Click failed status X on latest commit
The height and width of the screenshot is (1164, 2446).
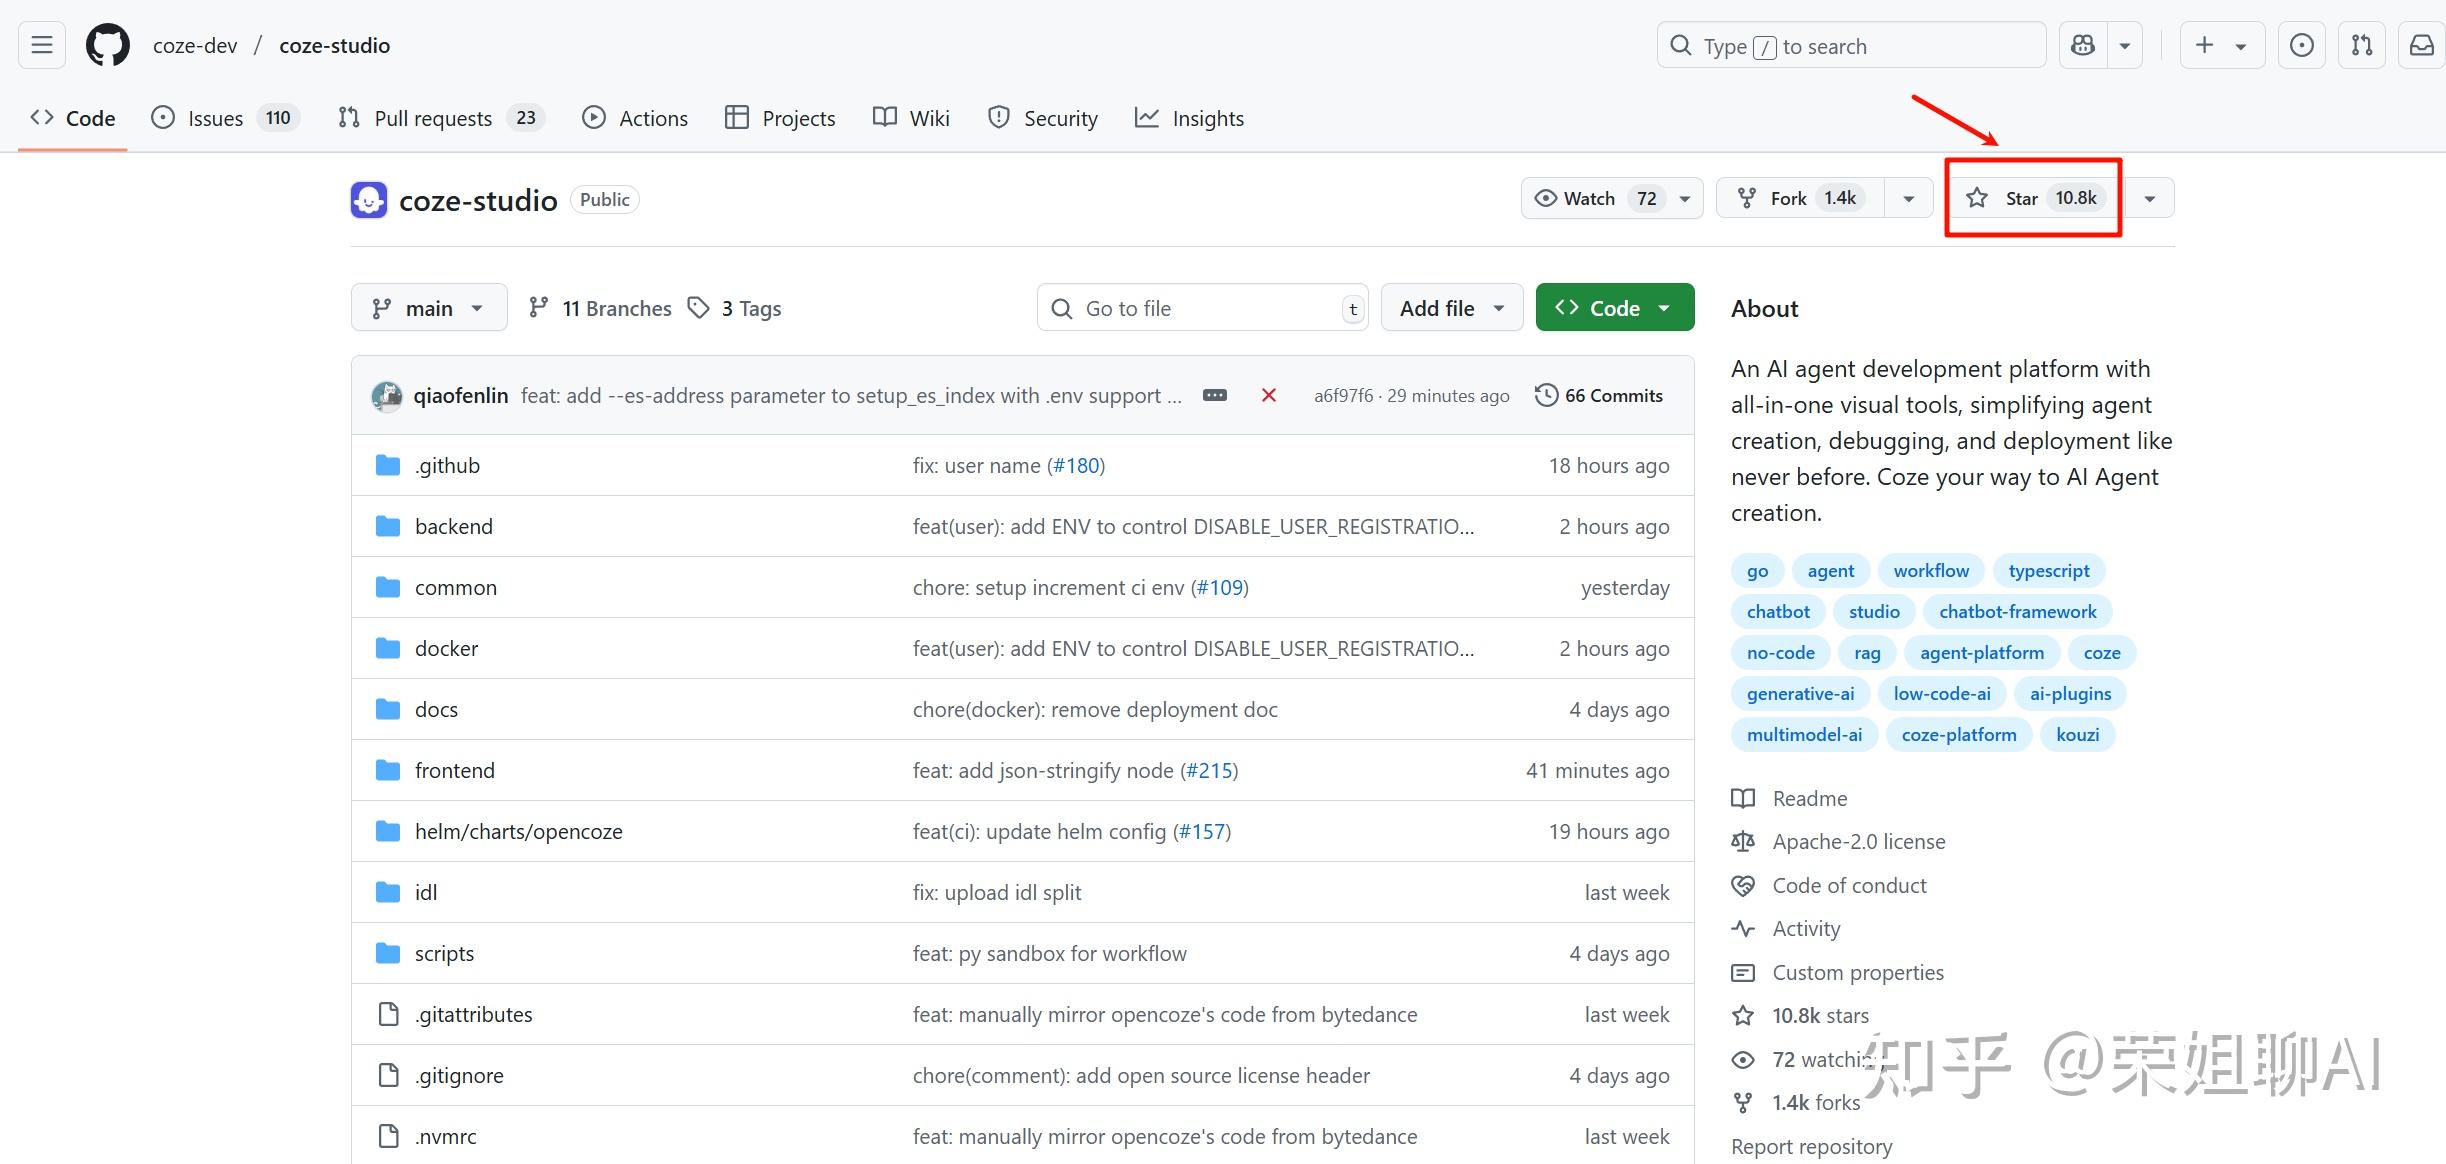(1268, 396)
